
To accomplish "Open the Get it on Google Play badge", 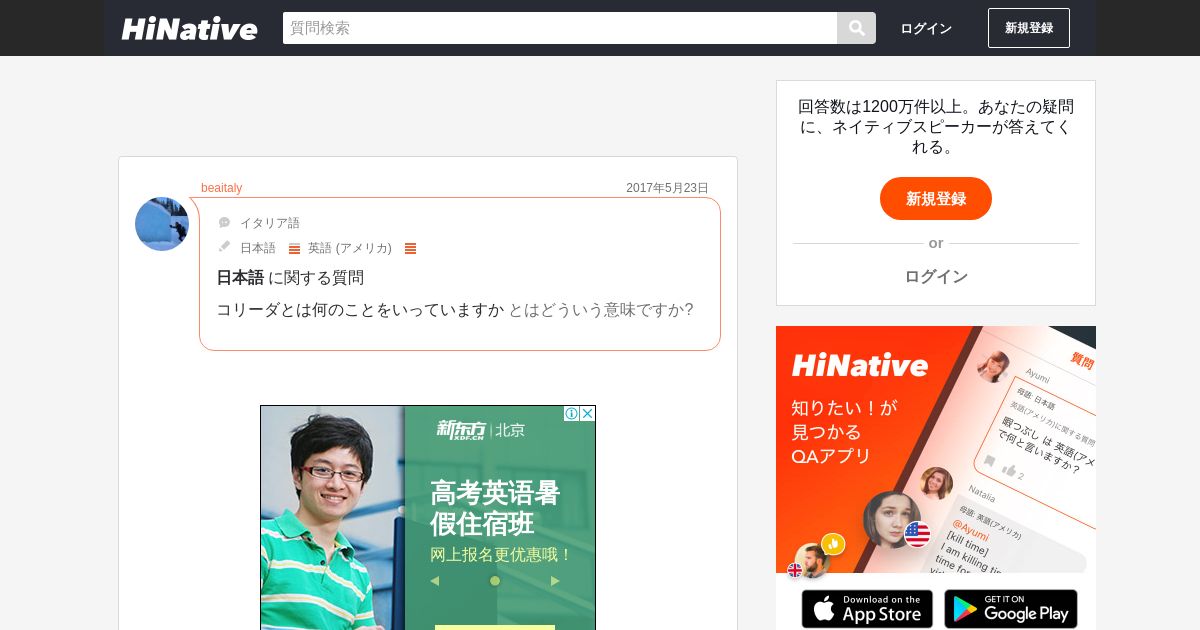I will point(1011,609).
